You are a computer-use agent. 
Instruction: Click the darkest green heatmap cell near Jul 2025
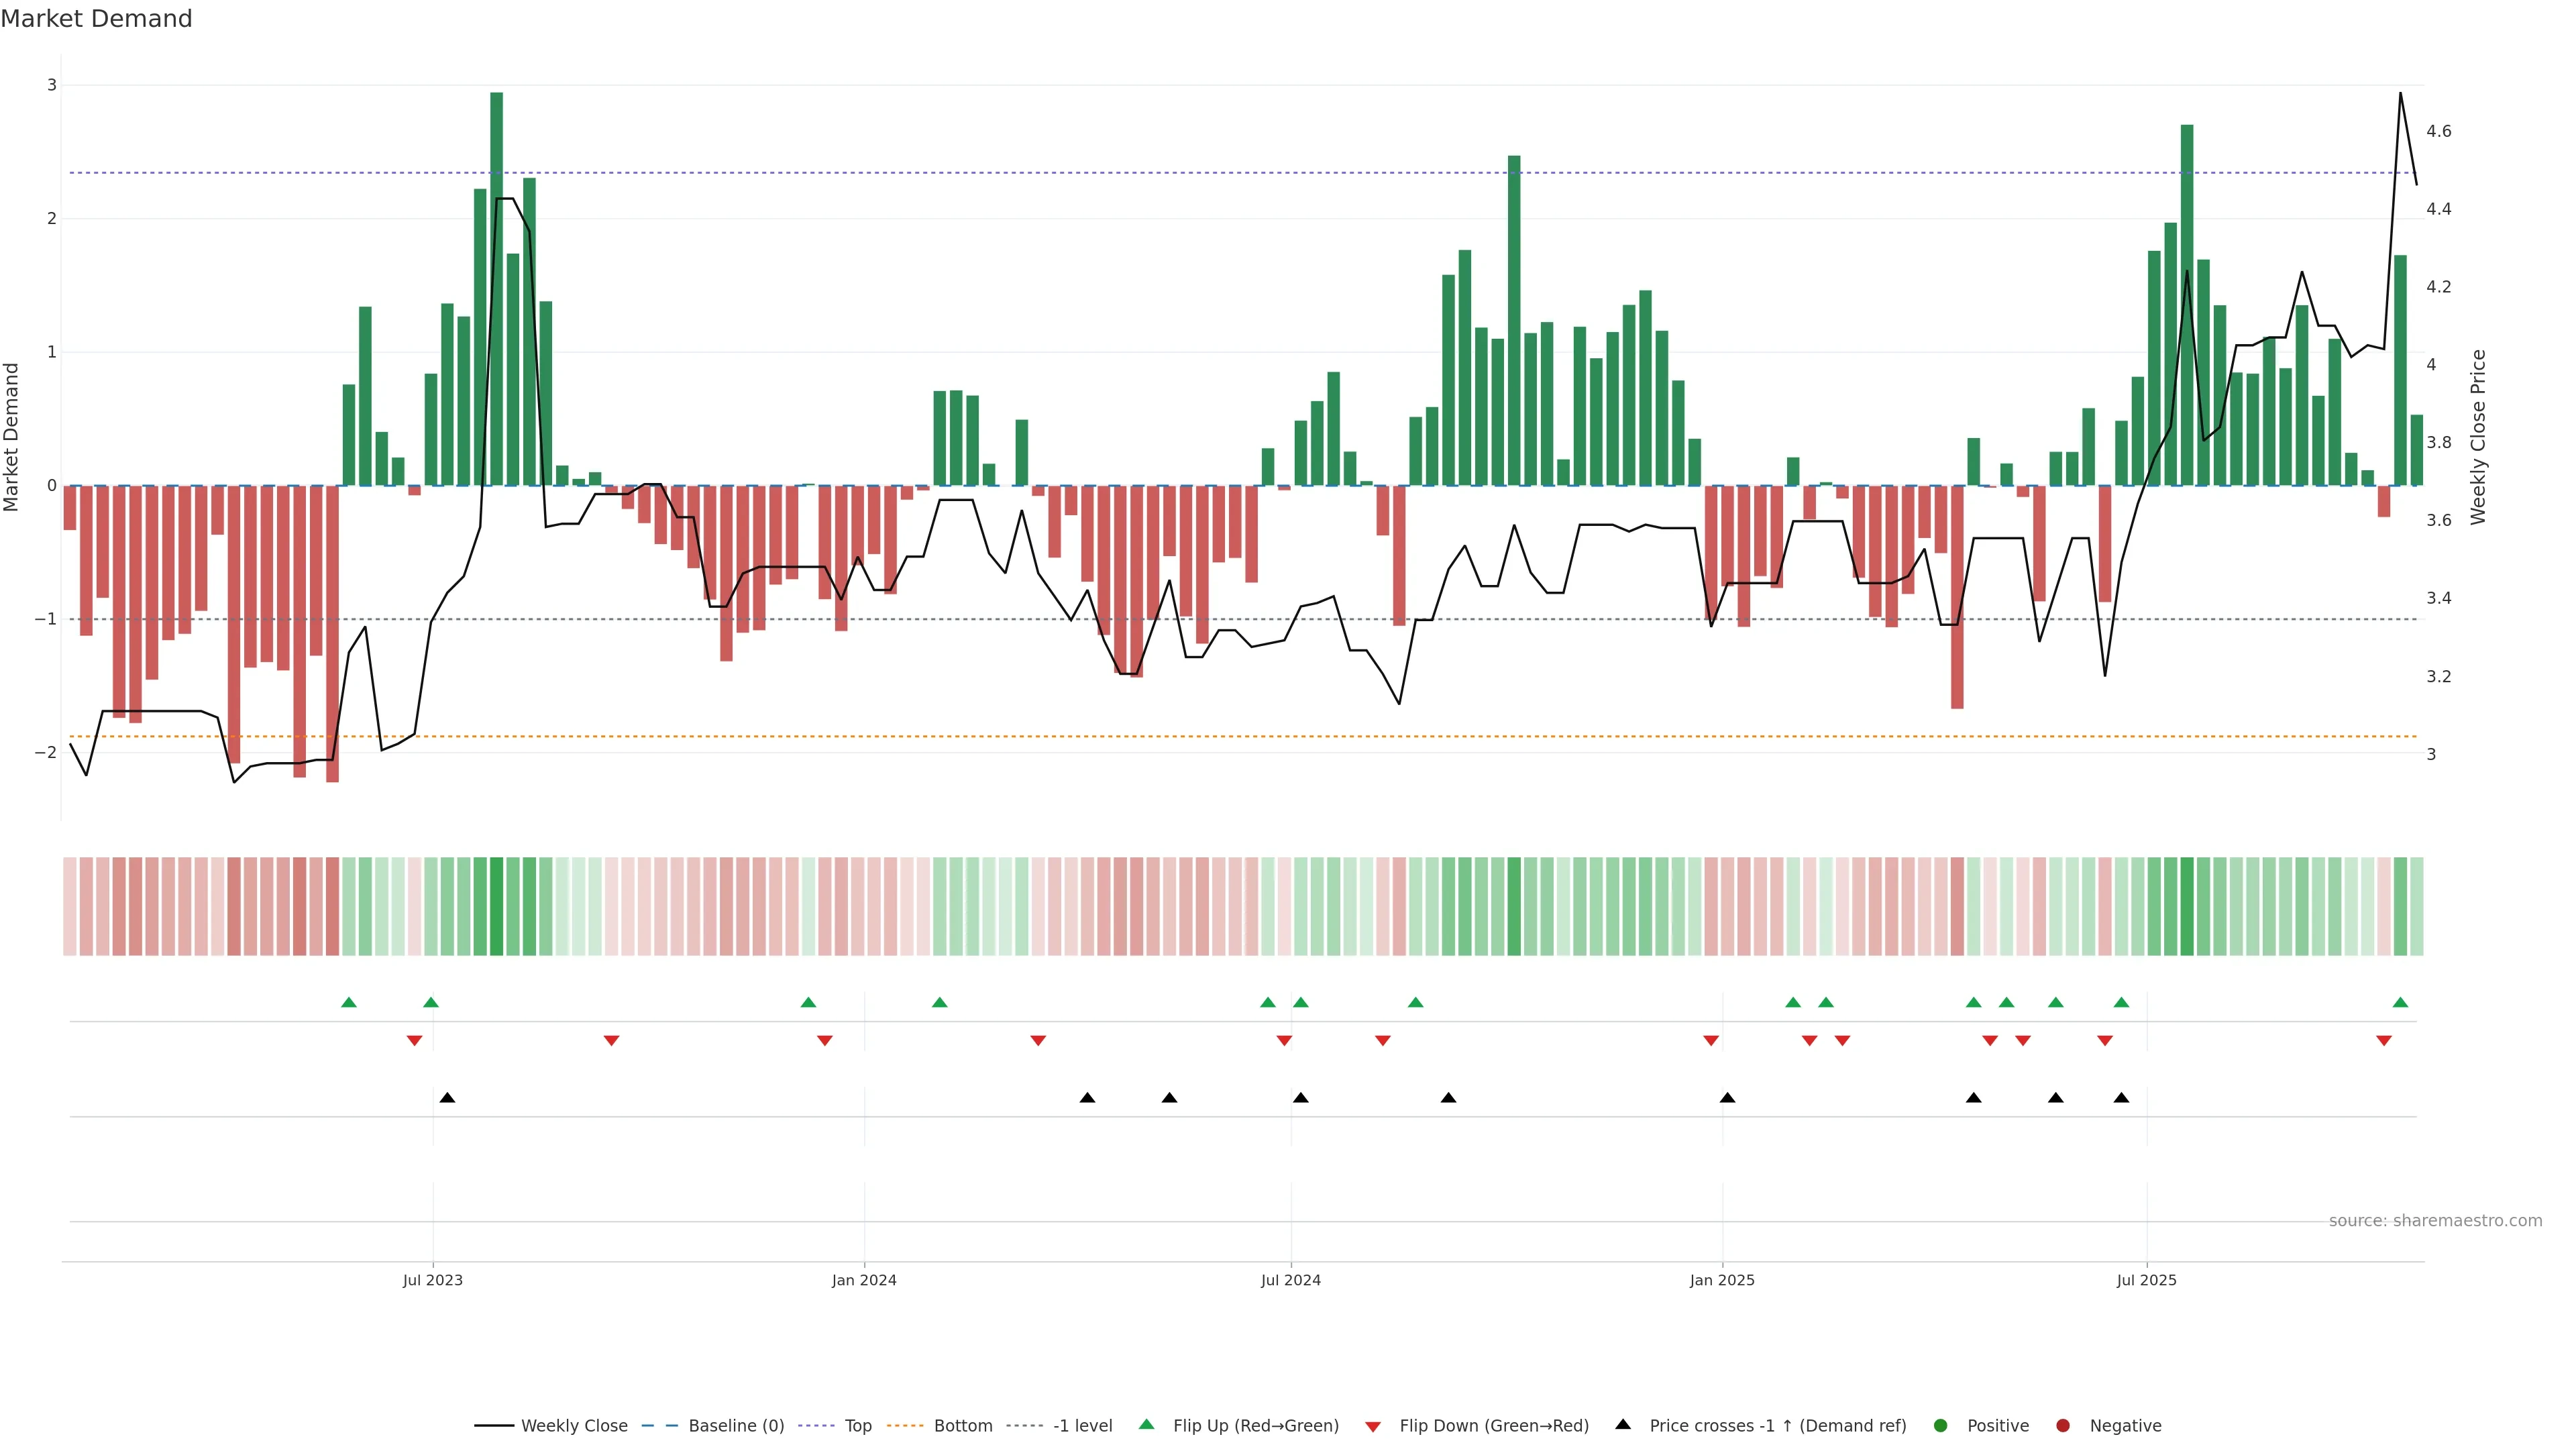pos(2187,906)
